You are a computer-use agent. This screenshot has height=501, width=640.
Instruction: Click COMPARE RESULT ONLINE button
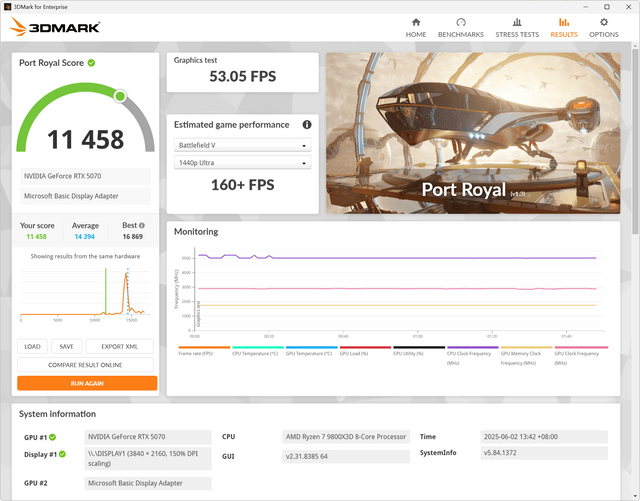[85, 365]
